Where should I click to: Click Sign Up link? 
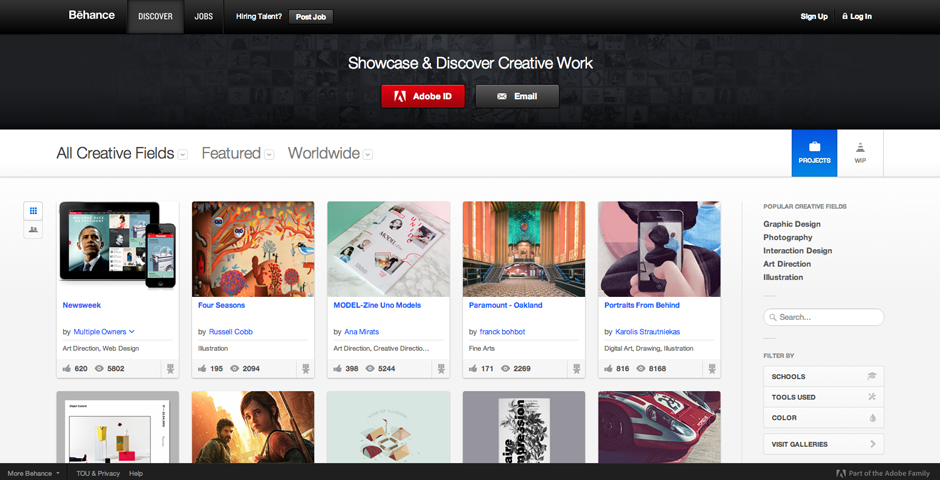point(814,17)
